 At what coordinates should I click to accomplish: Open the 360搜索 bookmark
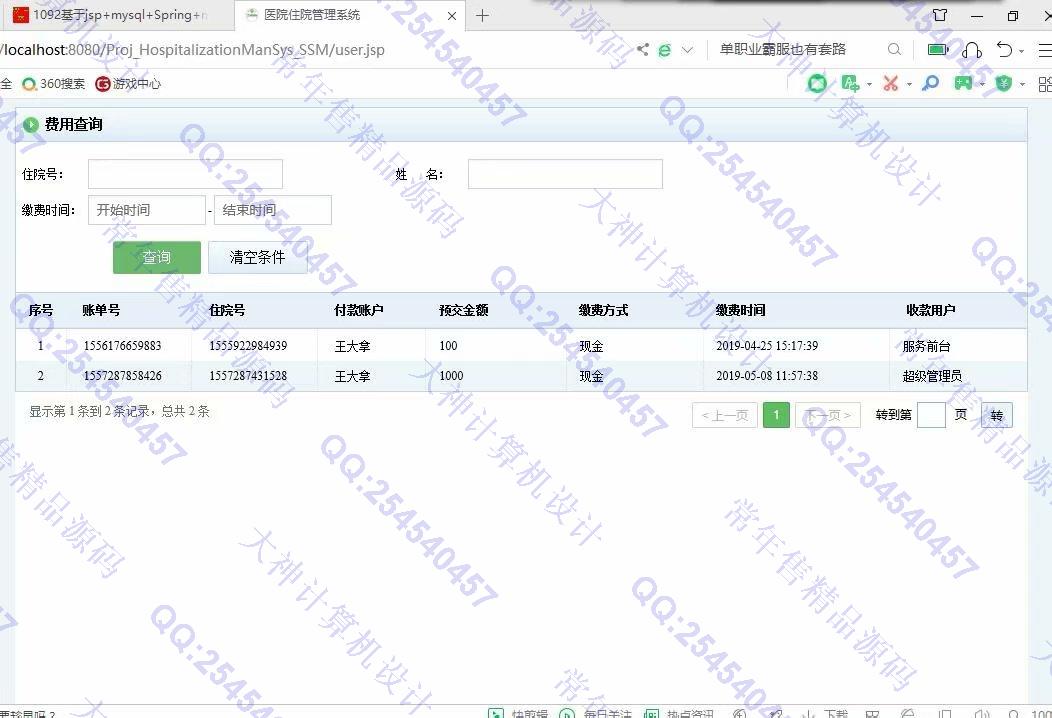[54, 84]
